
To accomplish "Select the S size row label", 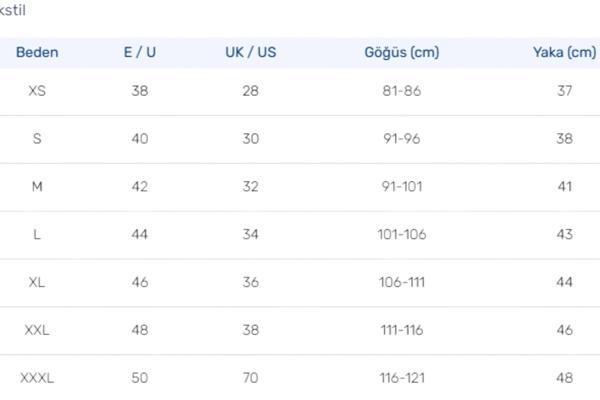I will [x=37, y=138].
